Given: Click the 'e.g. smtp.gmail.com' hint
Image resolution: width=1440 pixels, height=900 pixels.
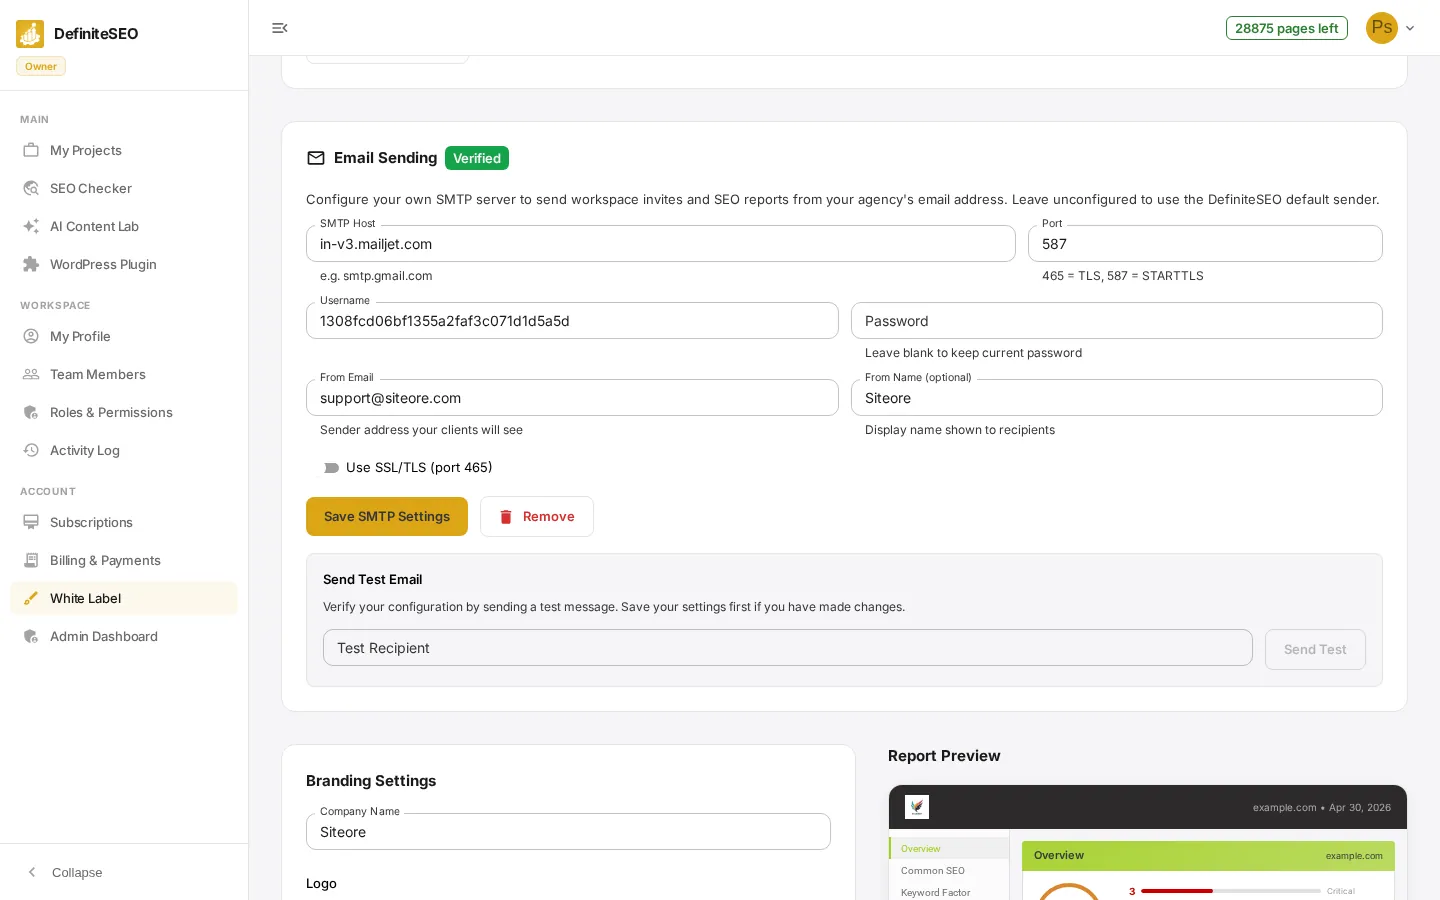Looking at the screenshot, I should [376, 276].
